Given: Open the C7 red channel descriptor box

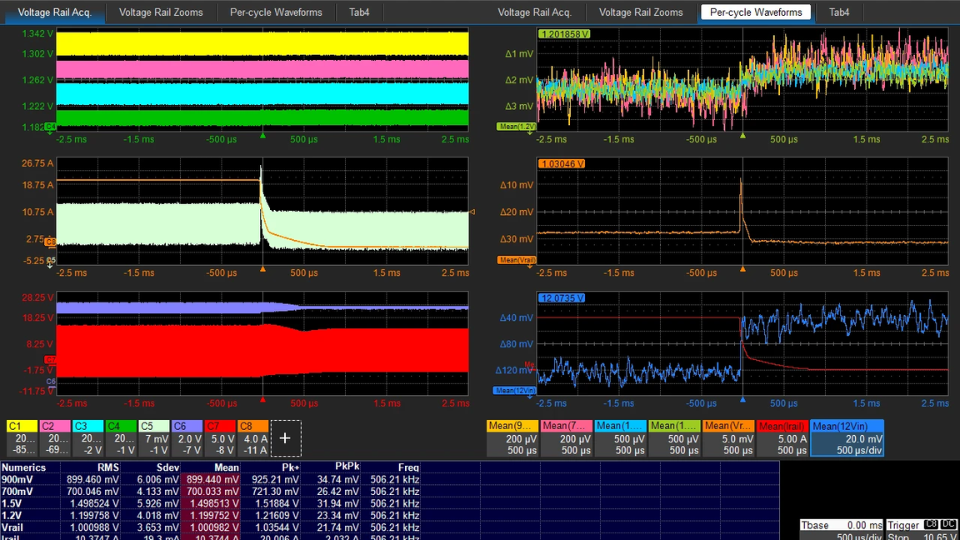Looking at the screenshot, I should coord(219,438).
